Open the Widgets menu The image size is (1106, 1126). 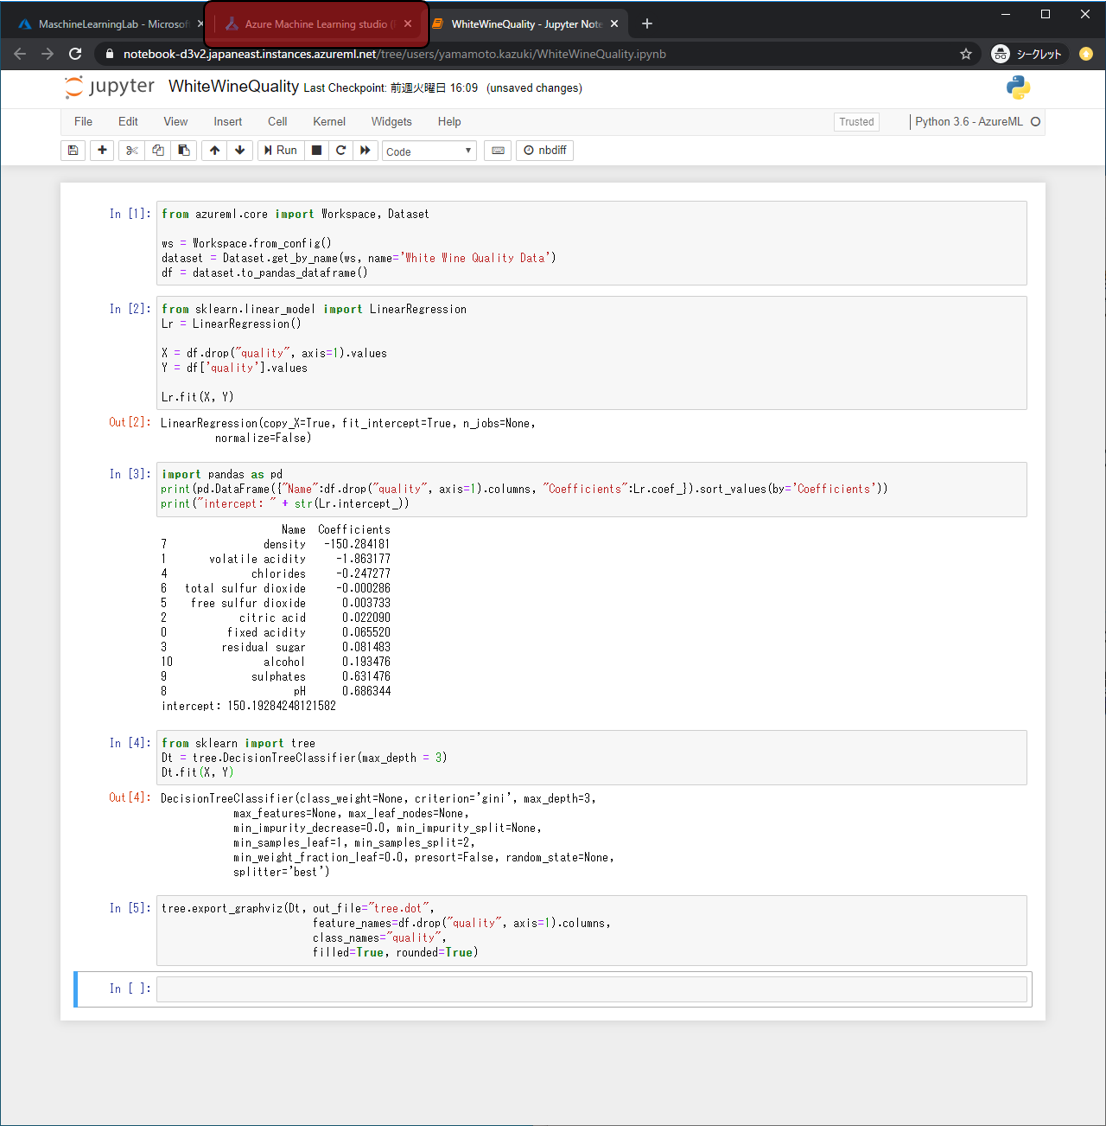[x=391, y=122]
